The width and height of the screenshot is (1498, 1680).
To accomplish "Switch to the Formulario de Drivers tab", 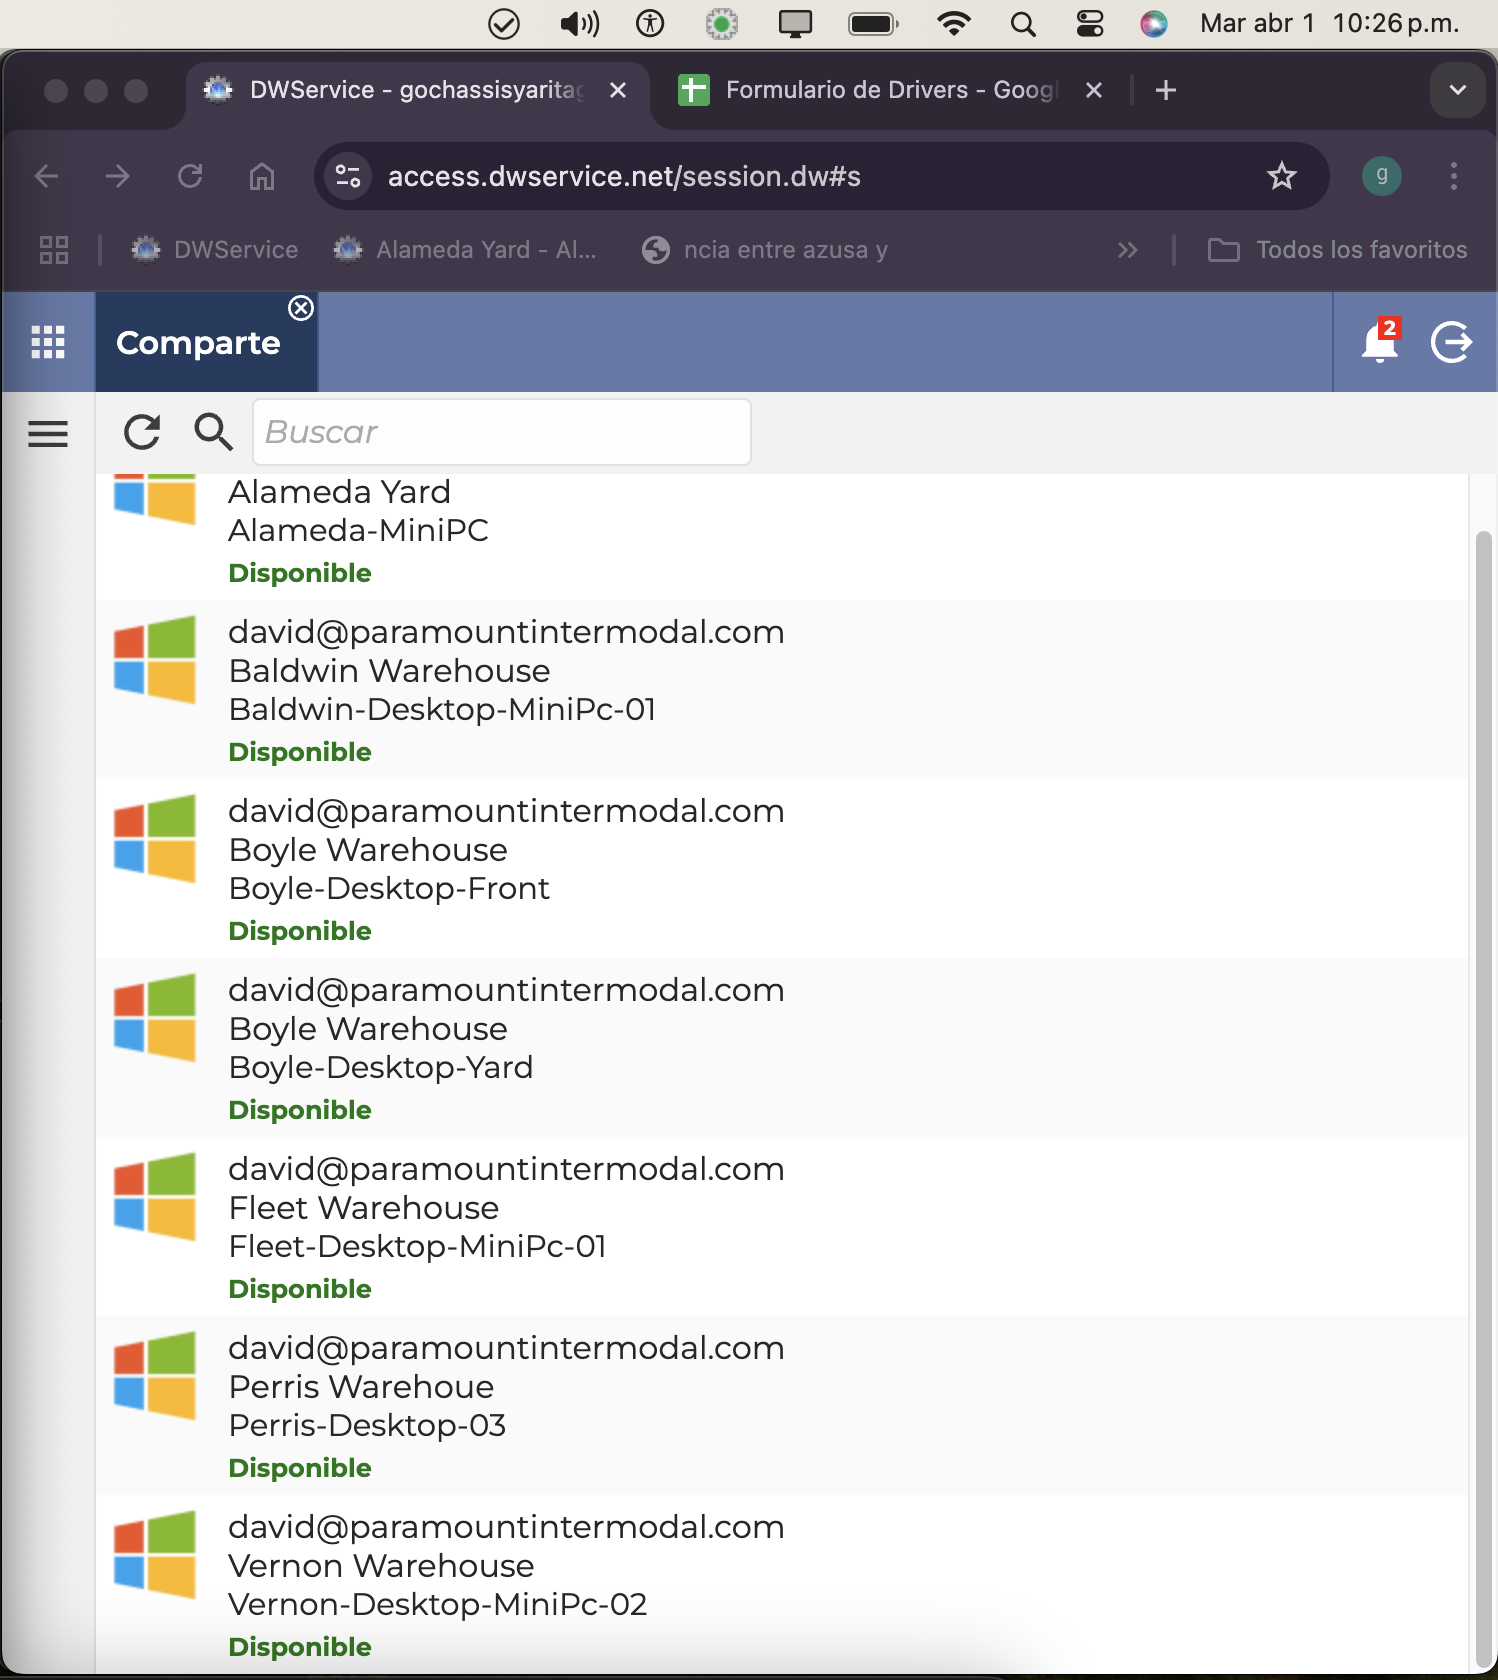I will tap(890, 90).
